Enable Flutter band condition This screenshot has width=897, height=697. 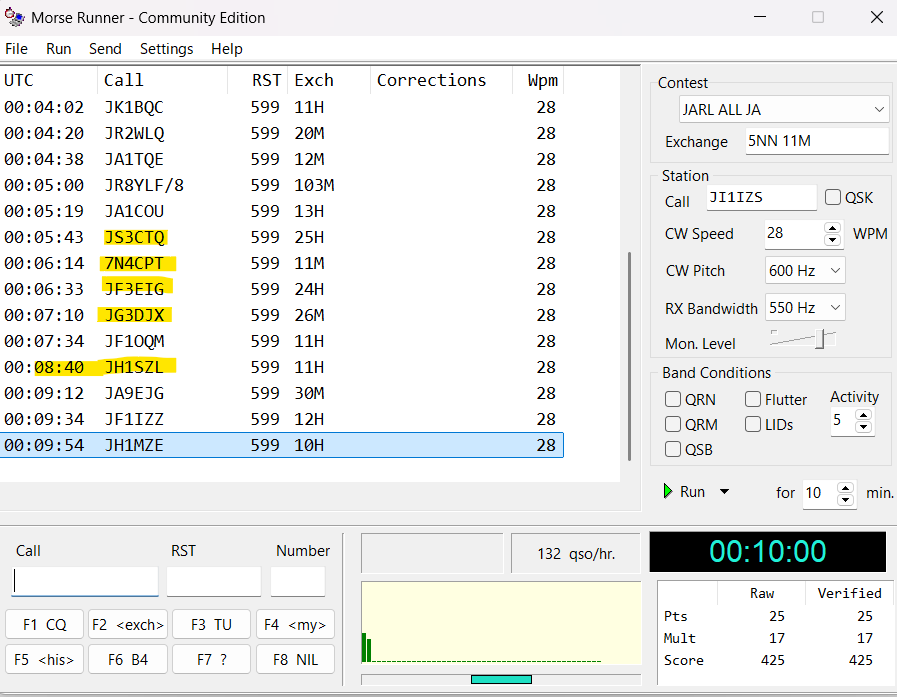[x=753, y=399]
